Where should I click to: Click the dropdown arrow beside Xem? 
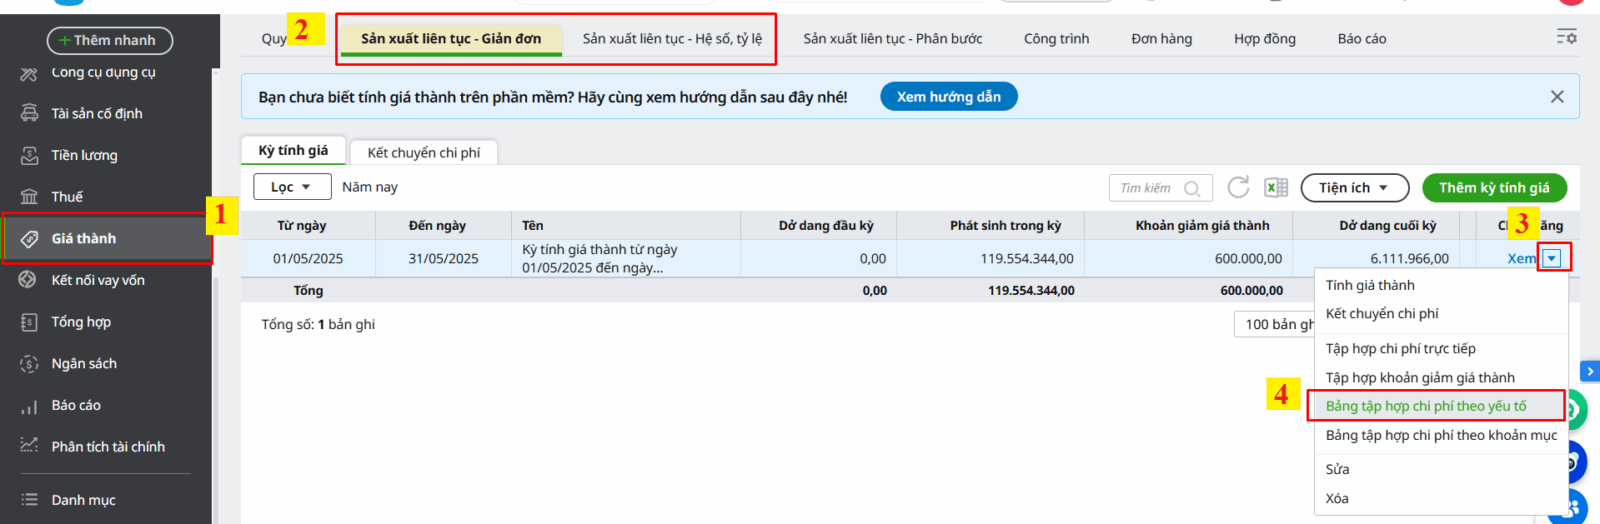(1552, 258)
